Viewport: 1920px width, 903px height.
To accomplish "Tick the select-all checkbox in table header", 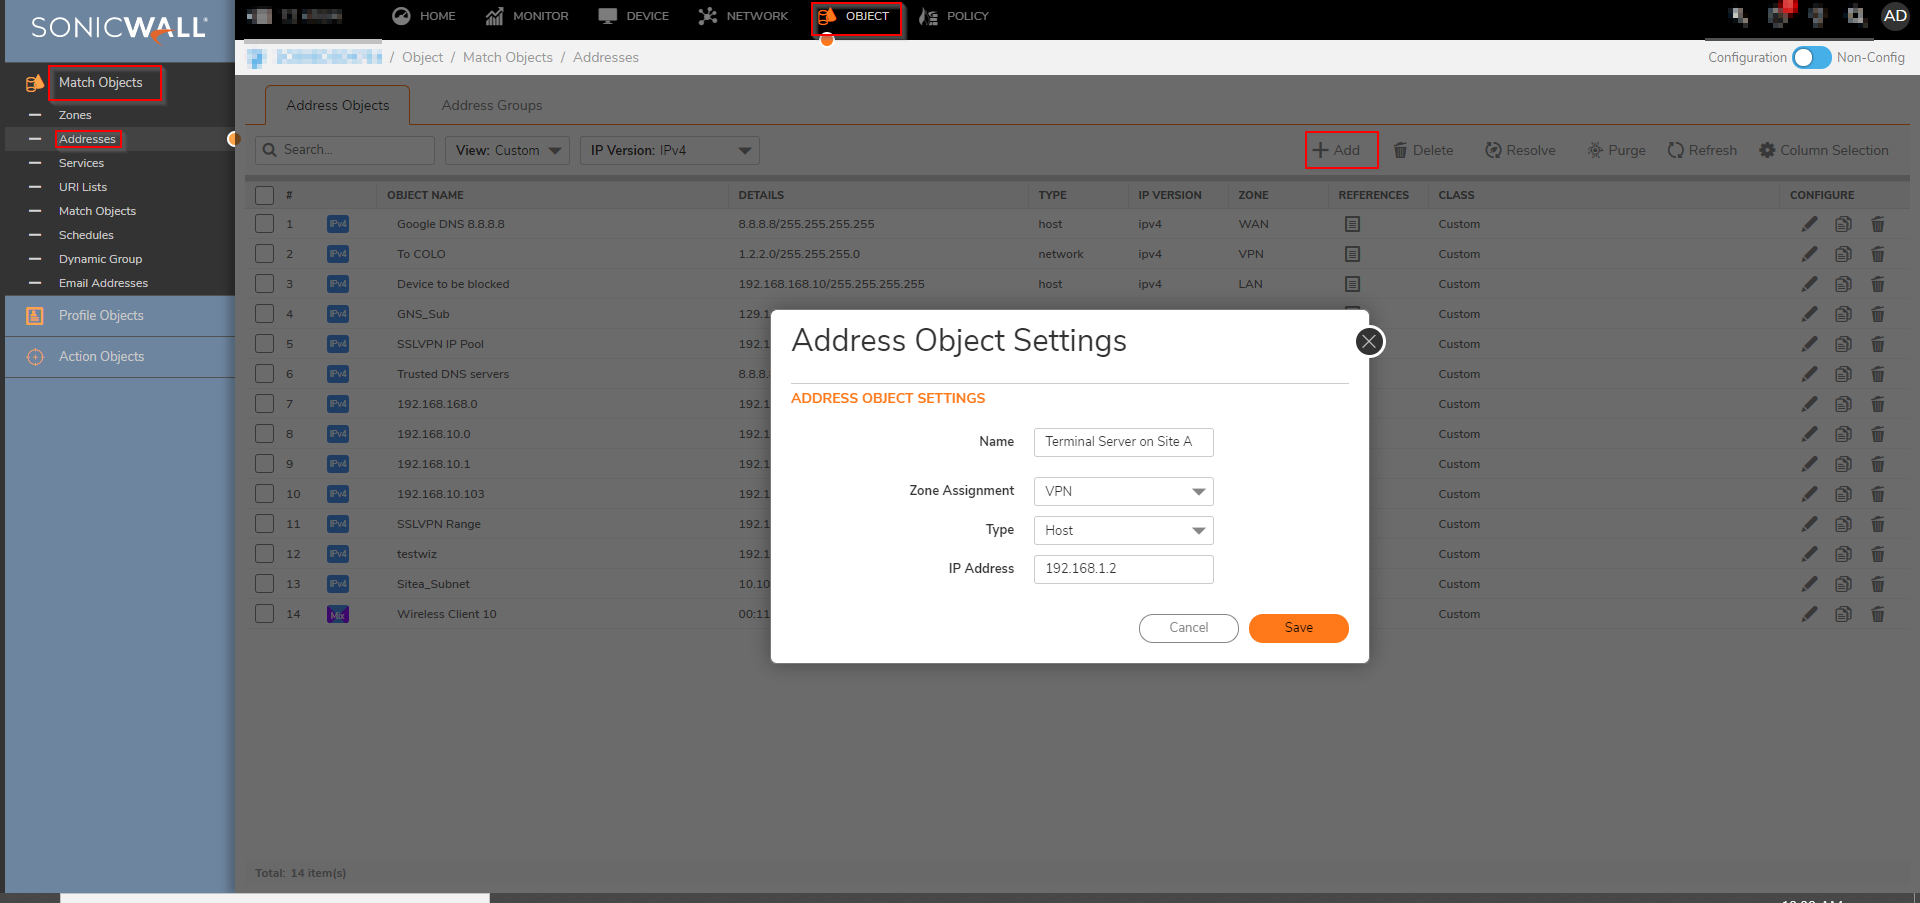I will (264, 195).
